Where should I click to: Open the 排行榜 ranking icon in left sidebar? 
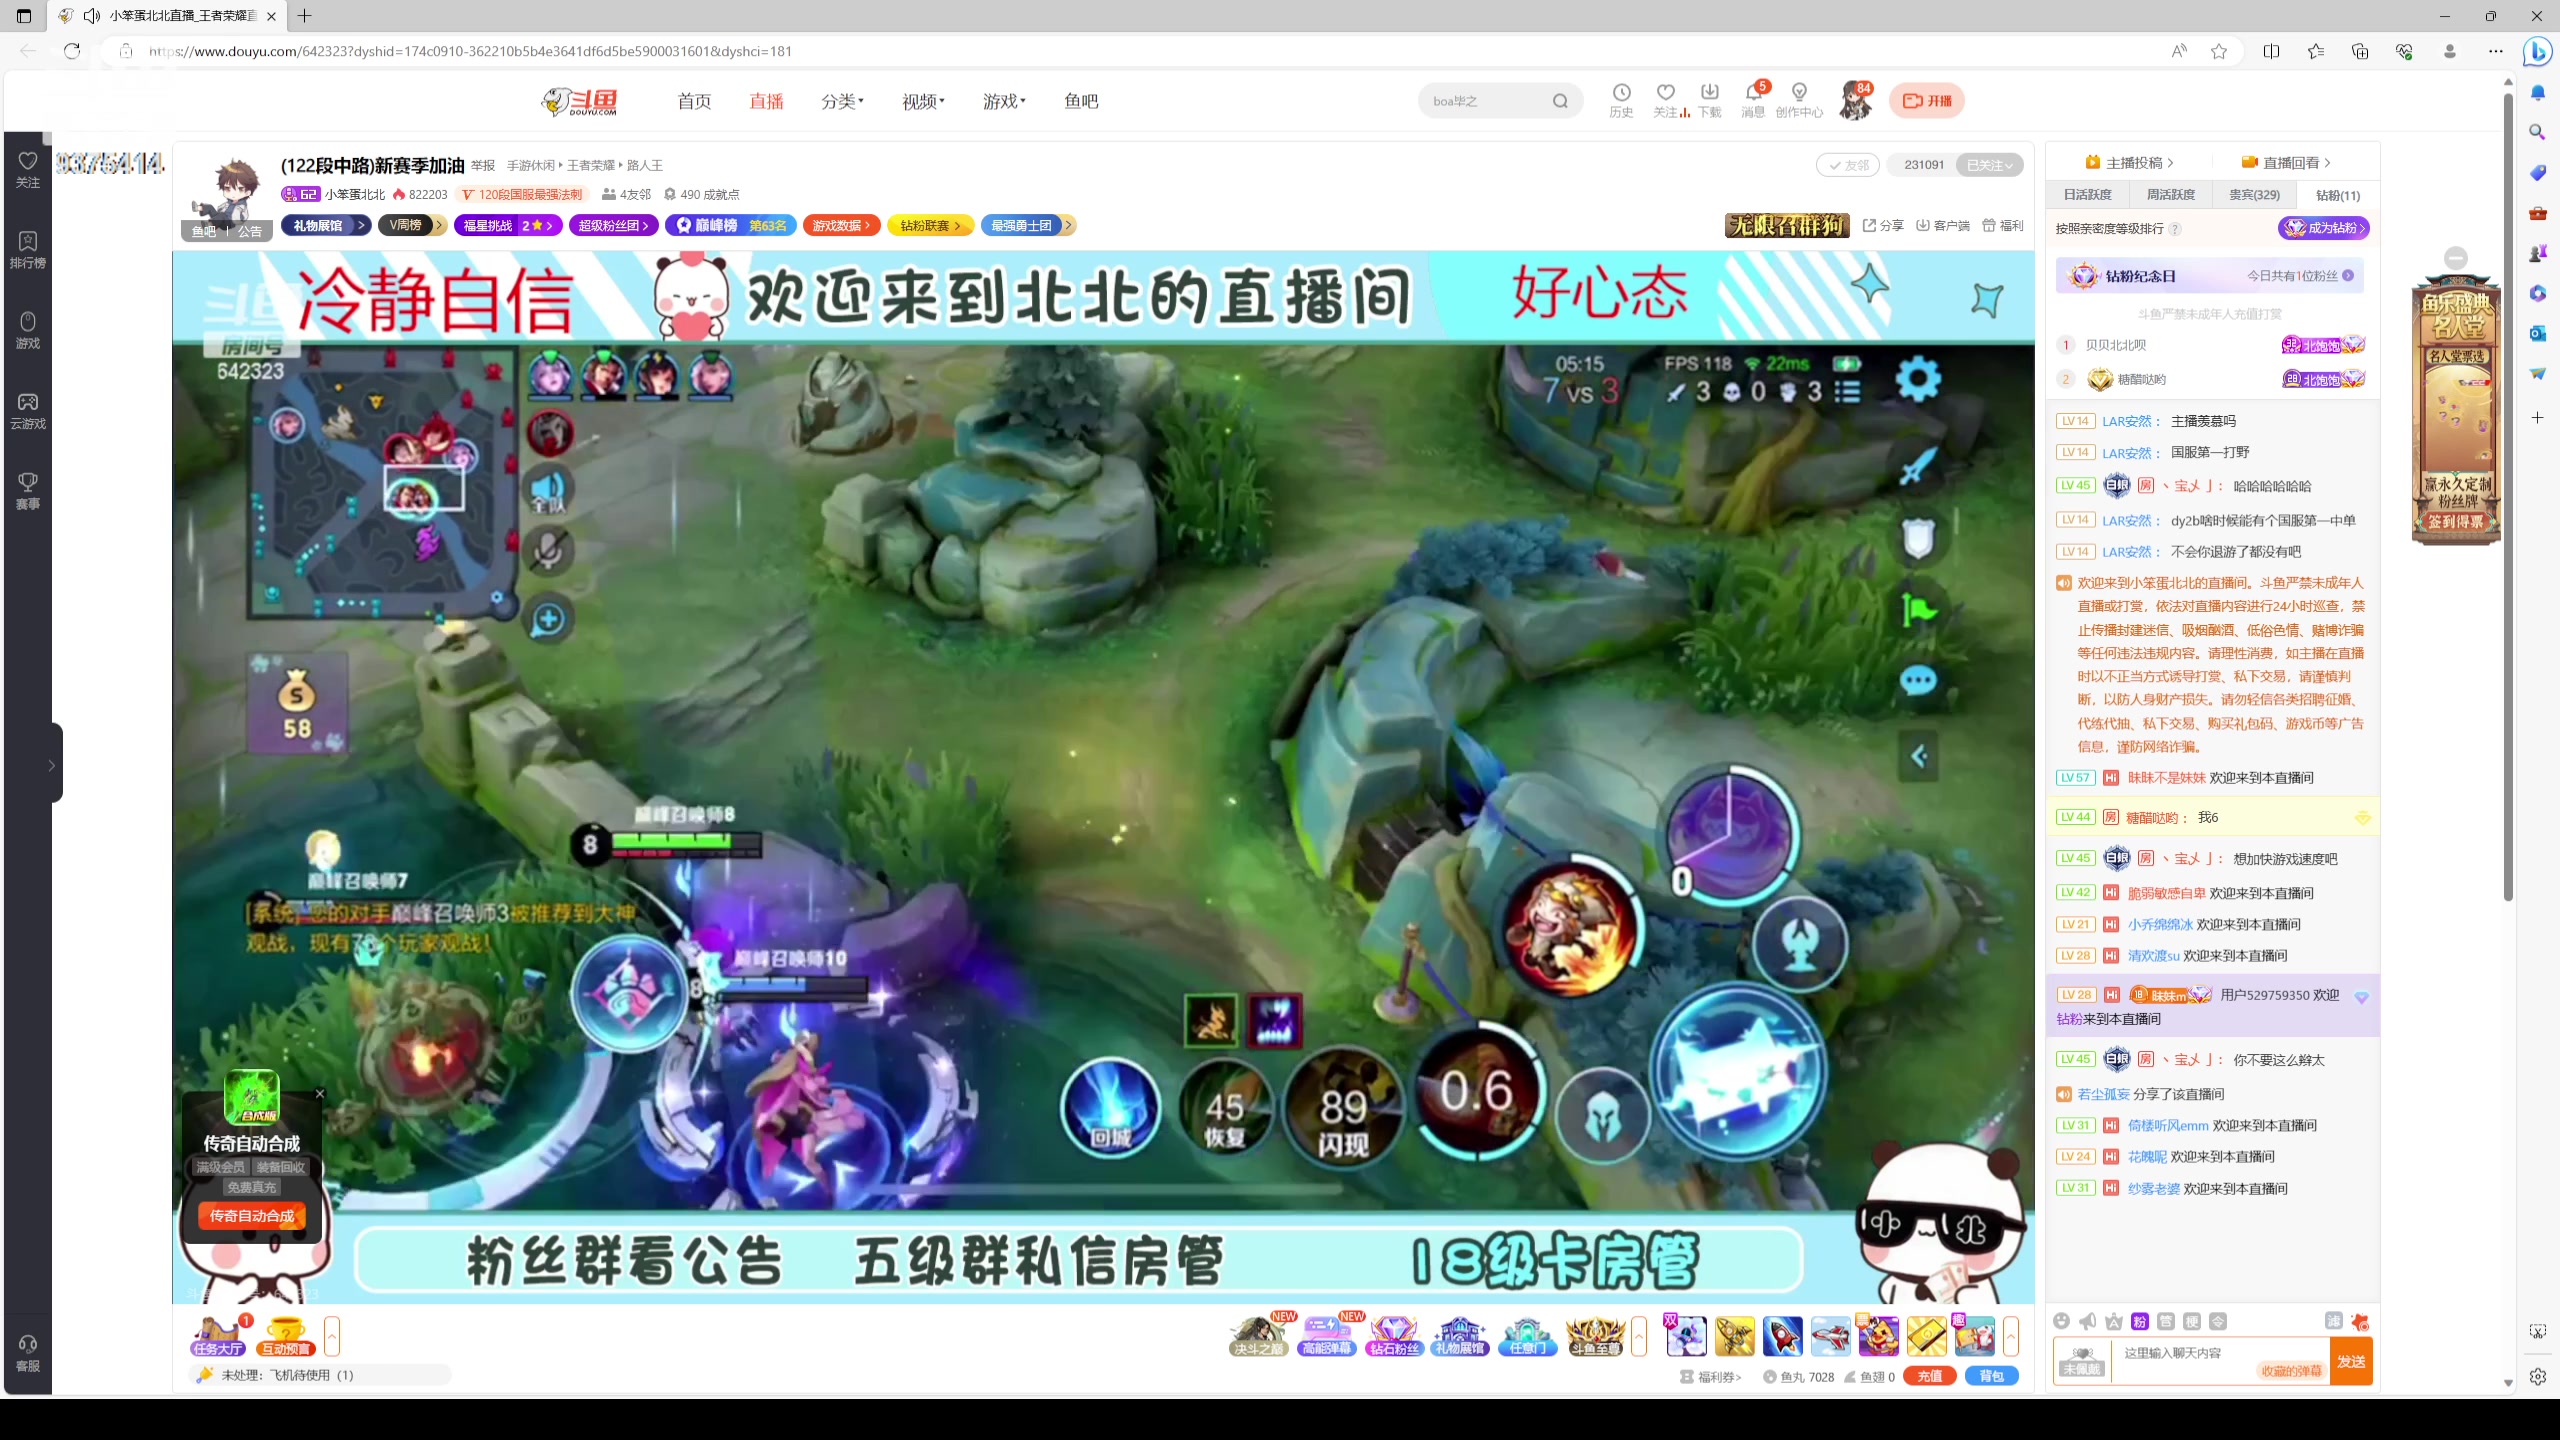click(x=27, y=248)
